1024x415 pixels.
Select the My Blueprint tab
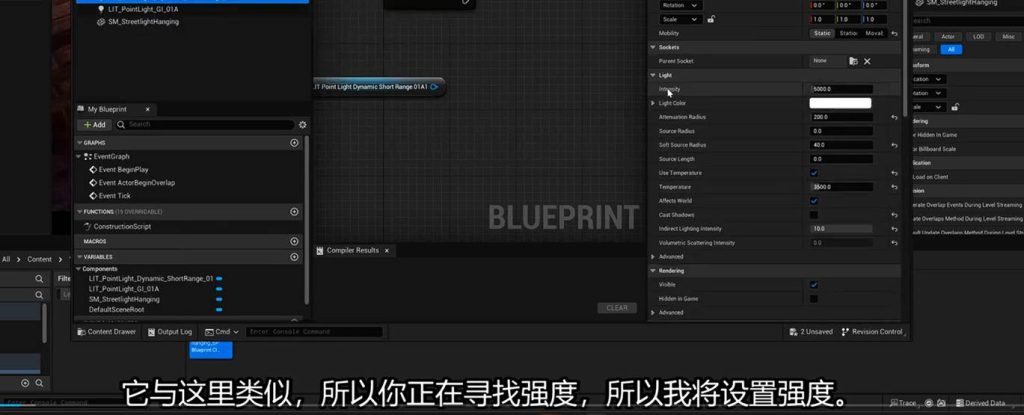tap(109, 109)
